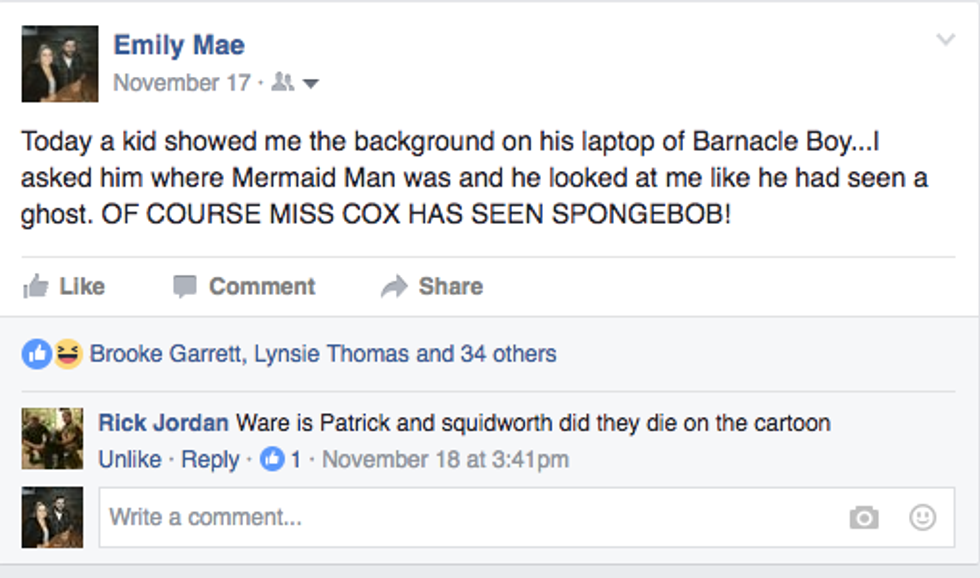Attach a photo using camera icon
This screenshot has height=578, width=980.
point(863,517)
